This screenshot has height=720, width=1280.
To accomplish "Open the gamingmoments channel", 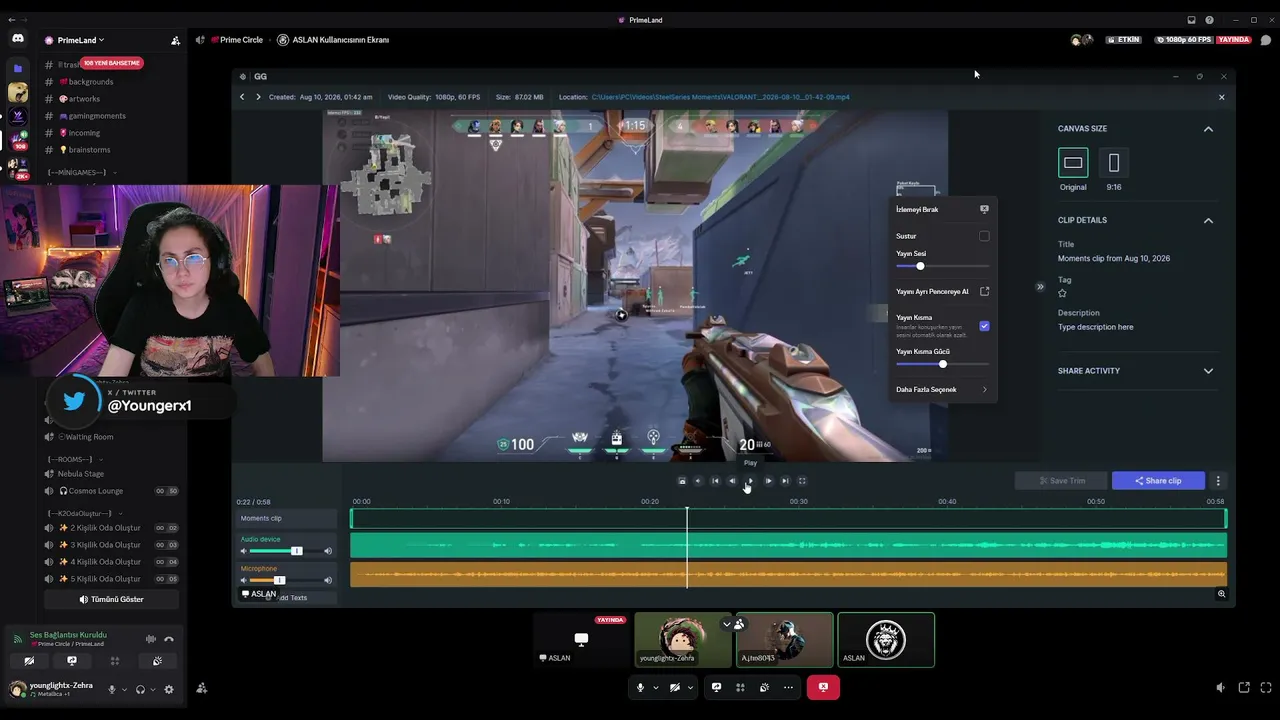I will click(x=97, y=116).
